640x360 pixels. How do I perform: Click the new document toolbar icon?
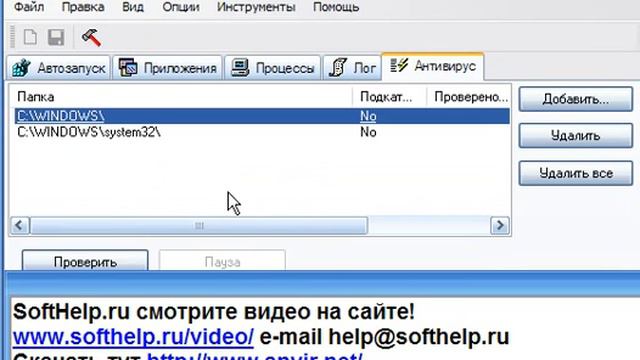coord(30,37)
